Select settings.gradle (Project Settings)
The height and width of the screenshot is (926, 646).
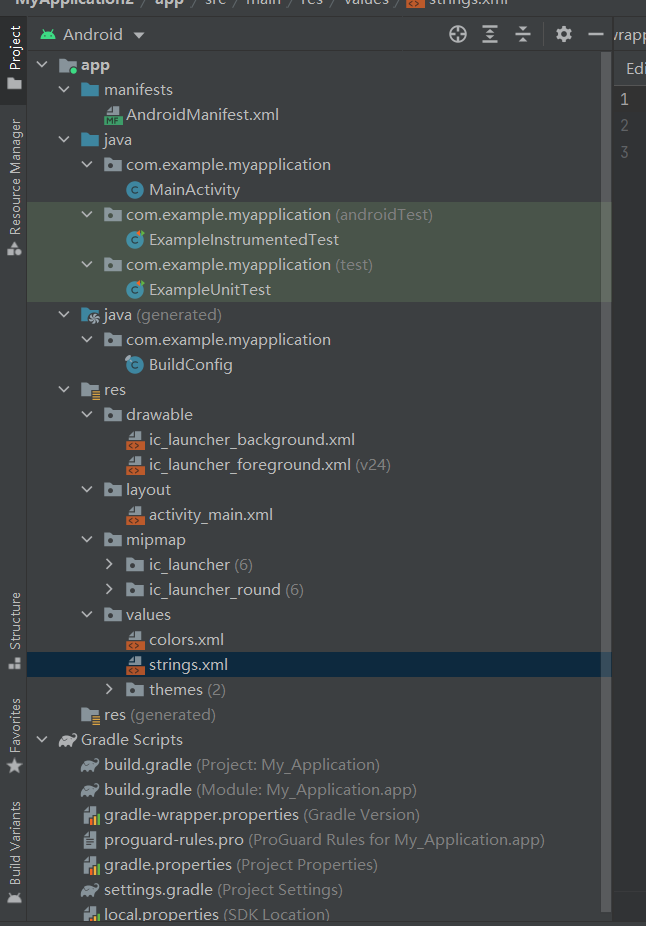223,890
